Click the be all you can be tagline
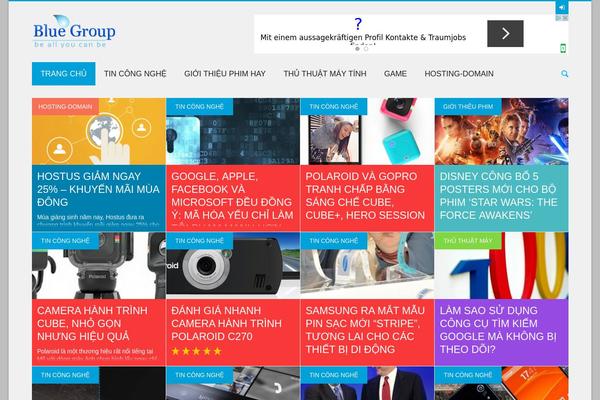The width and height of the screenshot is (600, 400). click(x=70, y=44)
